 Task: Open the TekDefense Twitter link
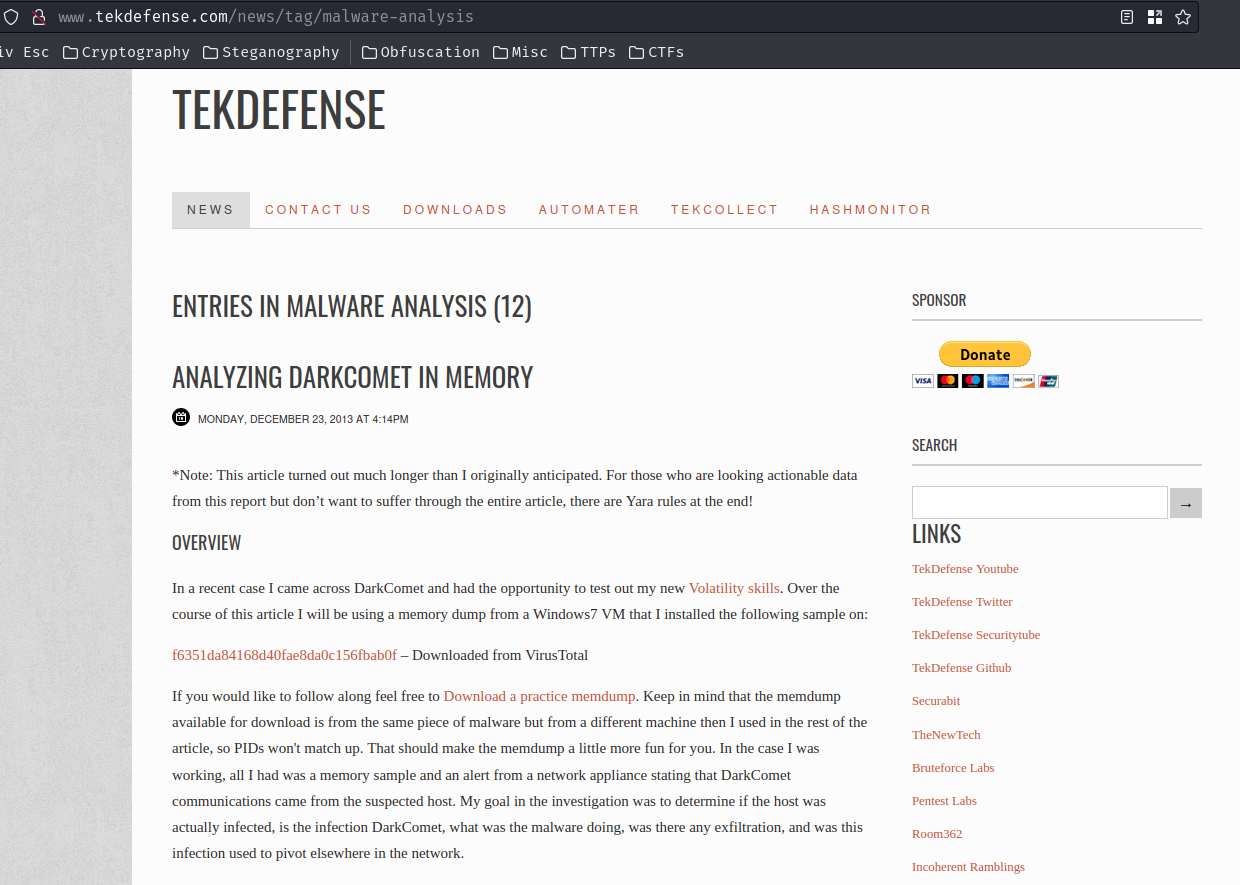(x=962, y=602)
